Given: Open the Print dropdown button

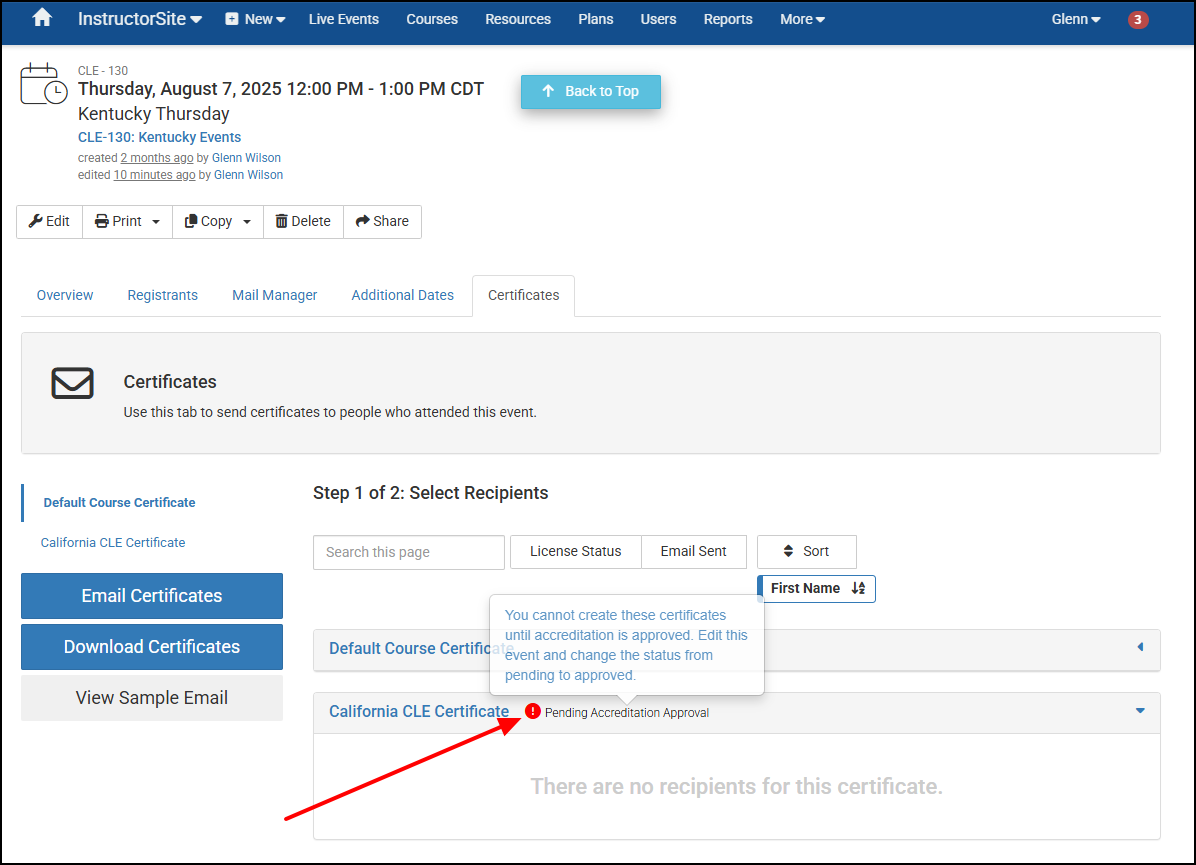Looking at the screenshot, I should pyautogui.click(x=127, y=221).
